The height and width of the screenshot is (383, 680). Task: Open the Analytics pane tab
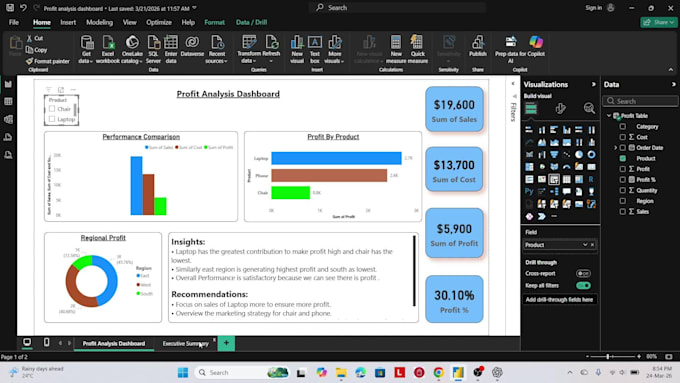point(589,108)
